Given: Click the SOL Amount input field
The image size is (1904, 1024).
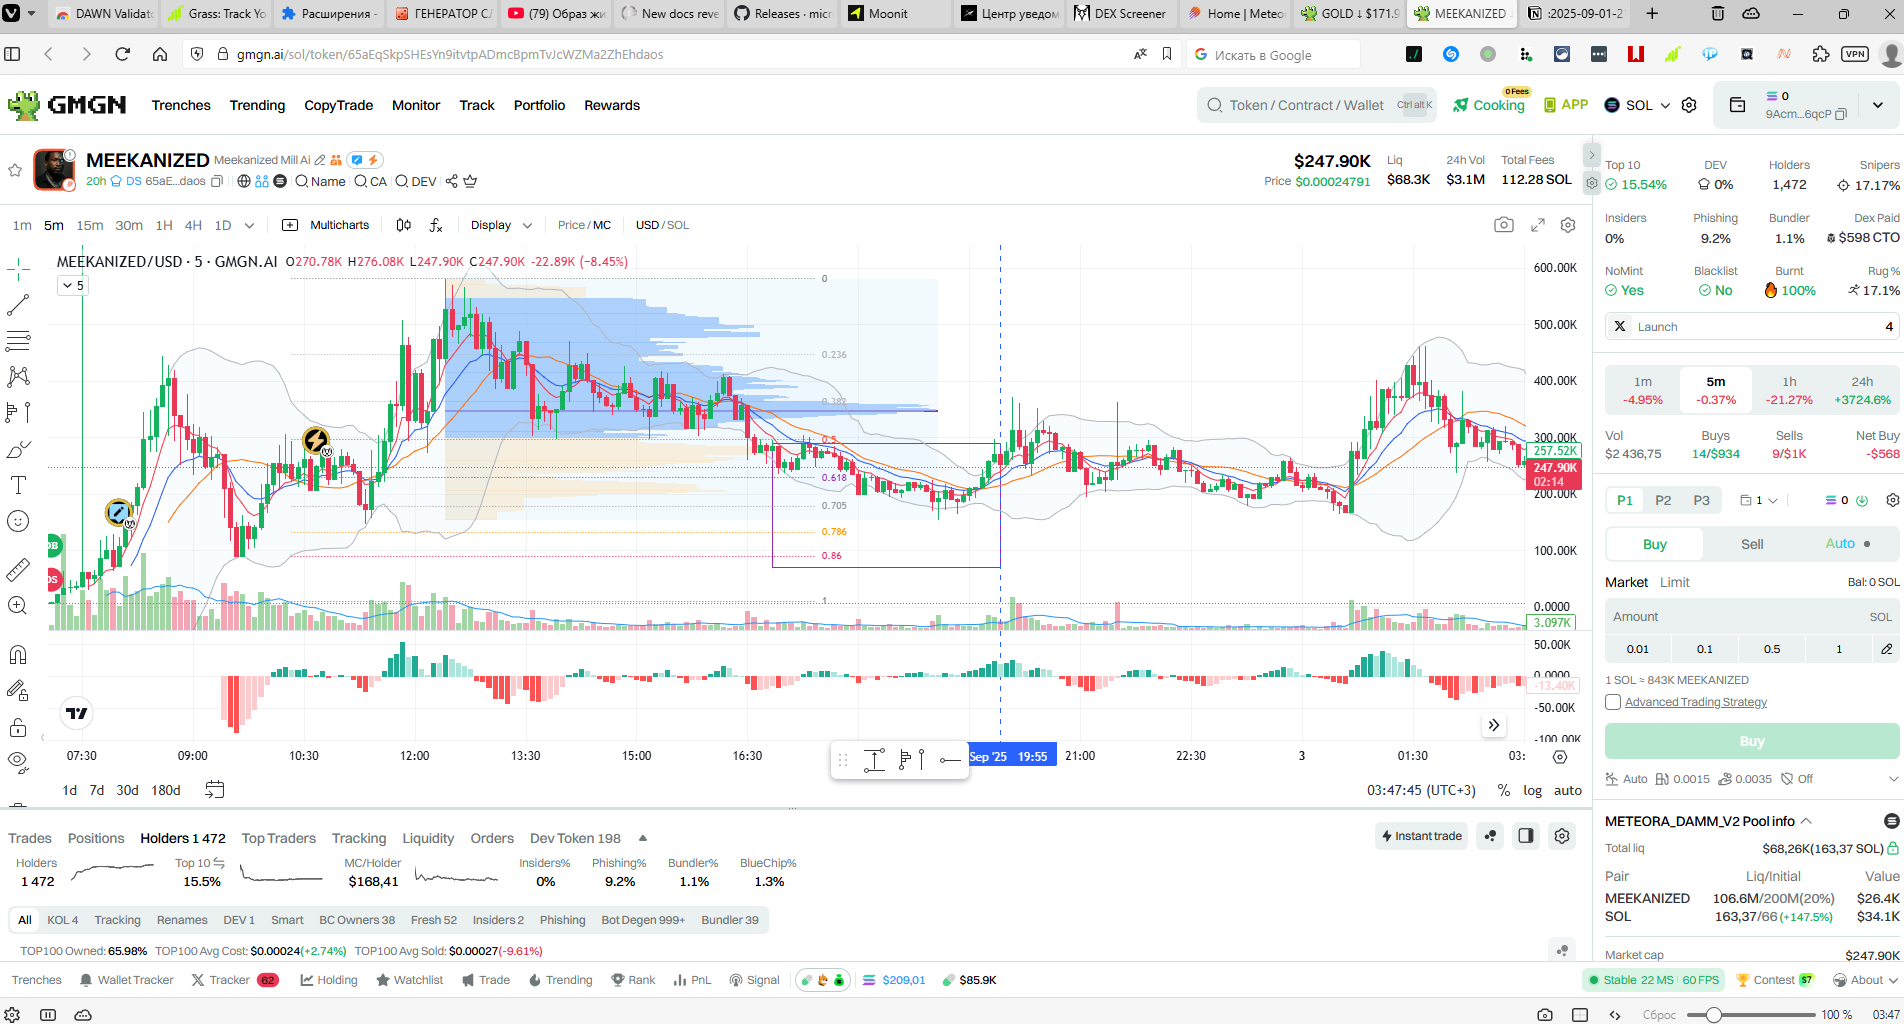Looking at the screenshot, I should click(1751, 617).
